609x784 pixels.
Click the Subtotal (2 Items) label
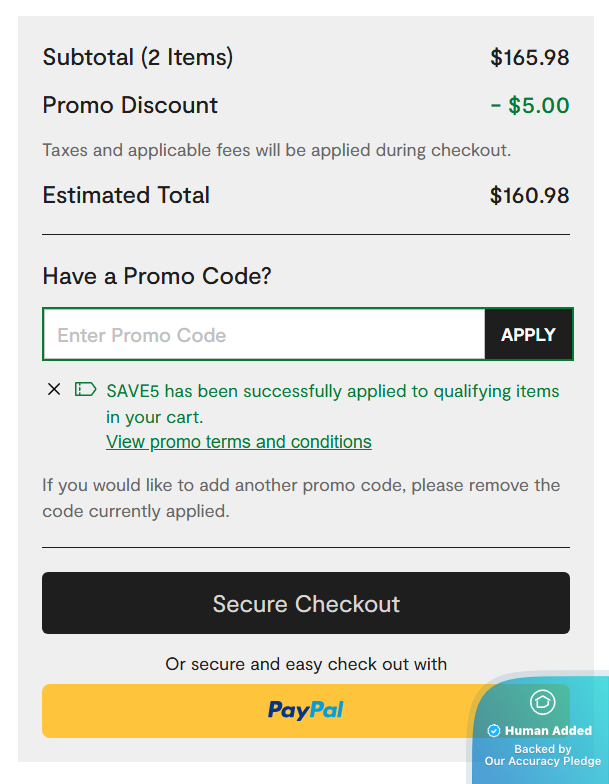[138, 57]
